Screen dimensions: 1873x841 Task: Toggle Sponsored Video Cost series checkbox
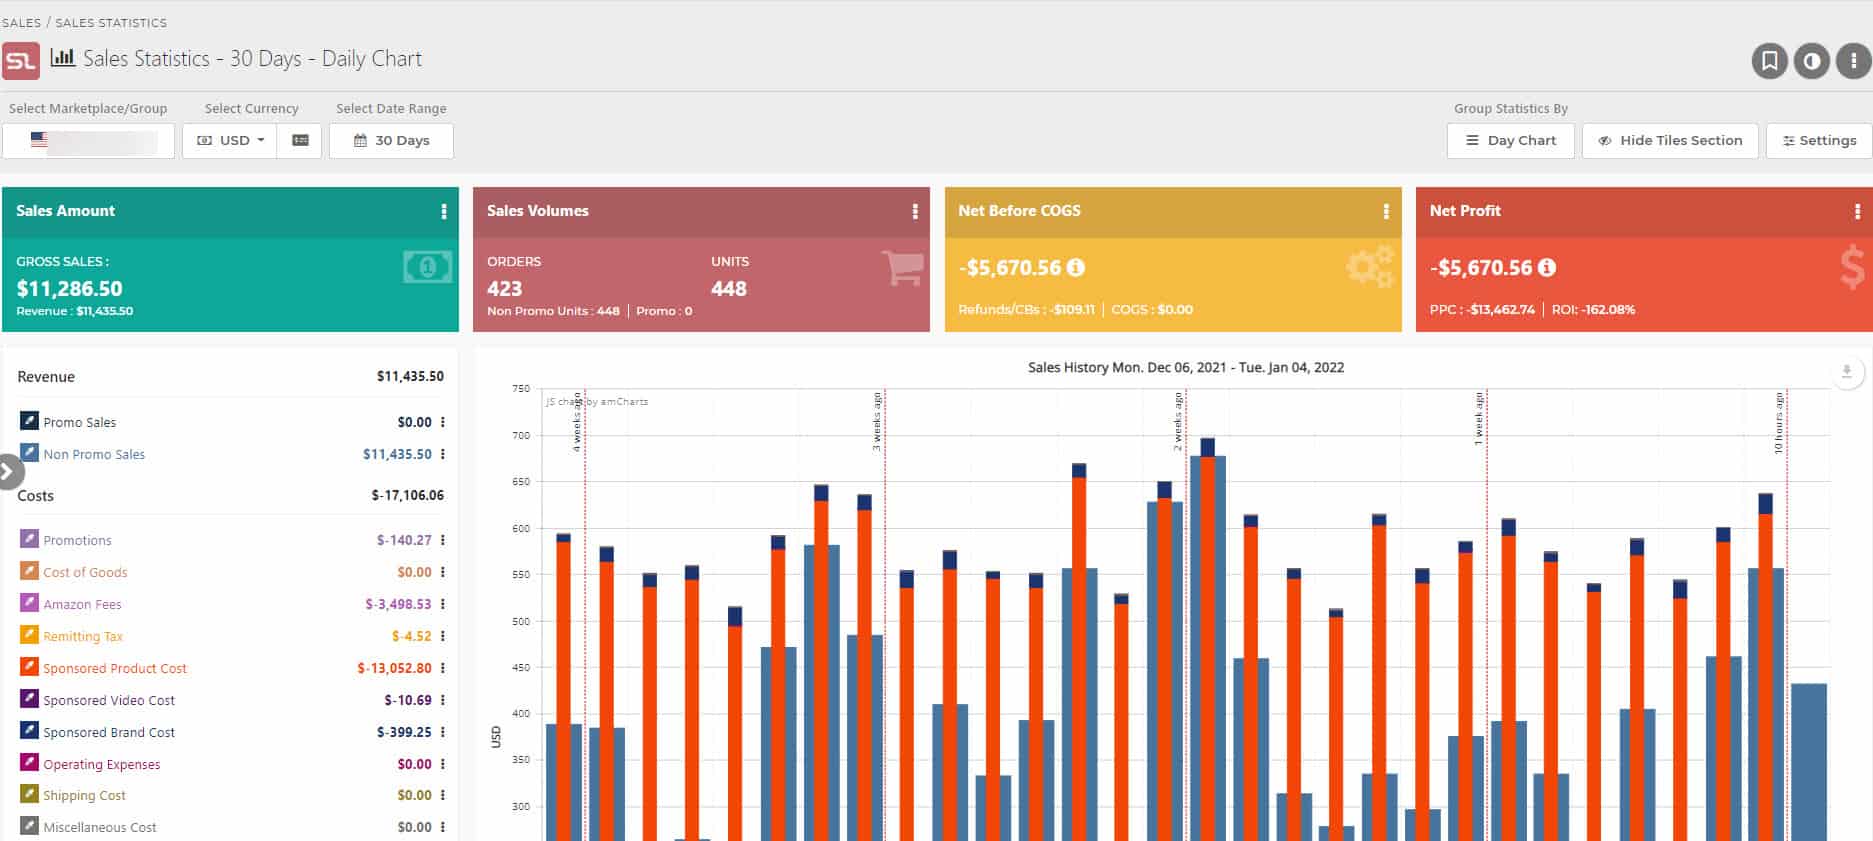coord(29,699)
